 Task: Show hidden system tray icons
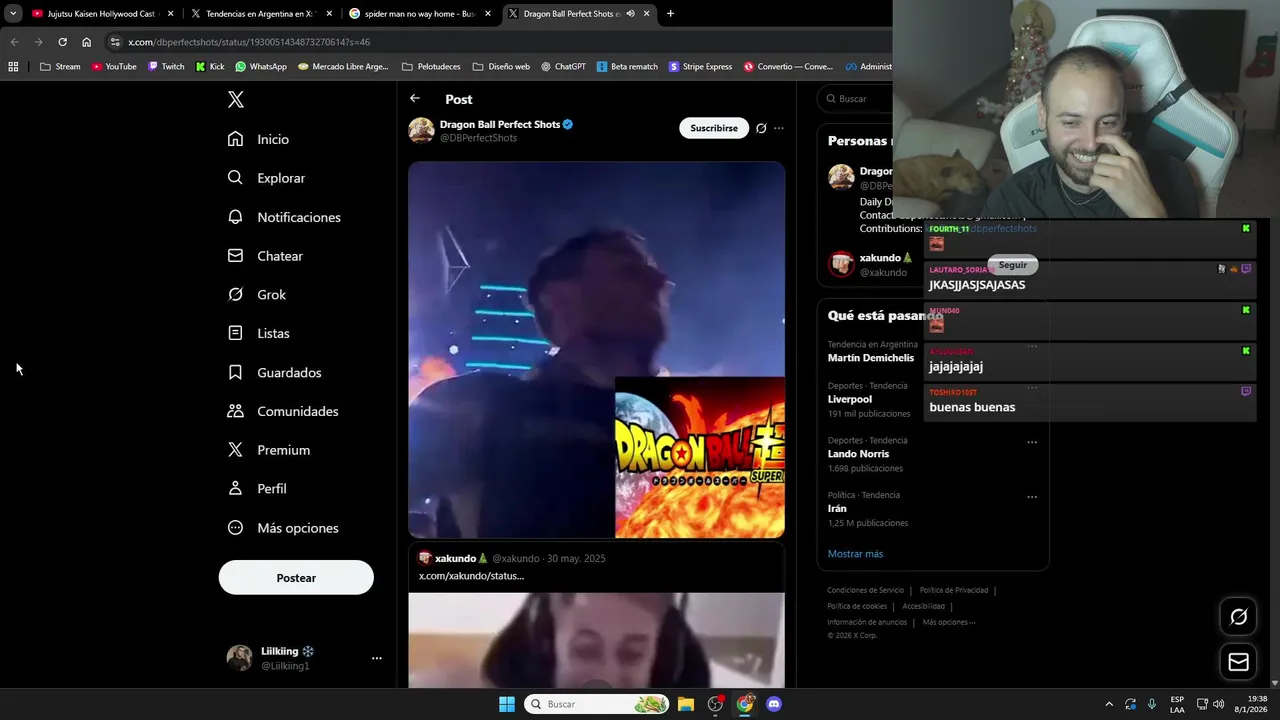(1108, 704)
